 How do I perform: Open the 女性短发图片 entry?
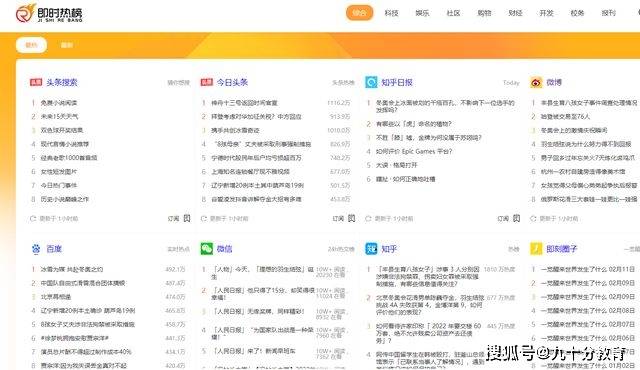click(59, 172)
